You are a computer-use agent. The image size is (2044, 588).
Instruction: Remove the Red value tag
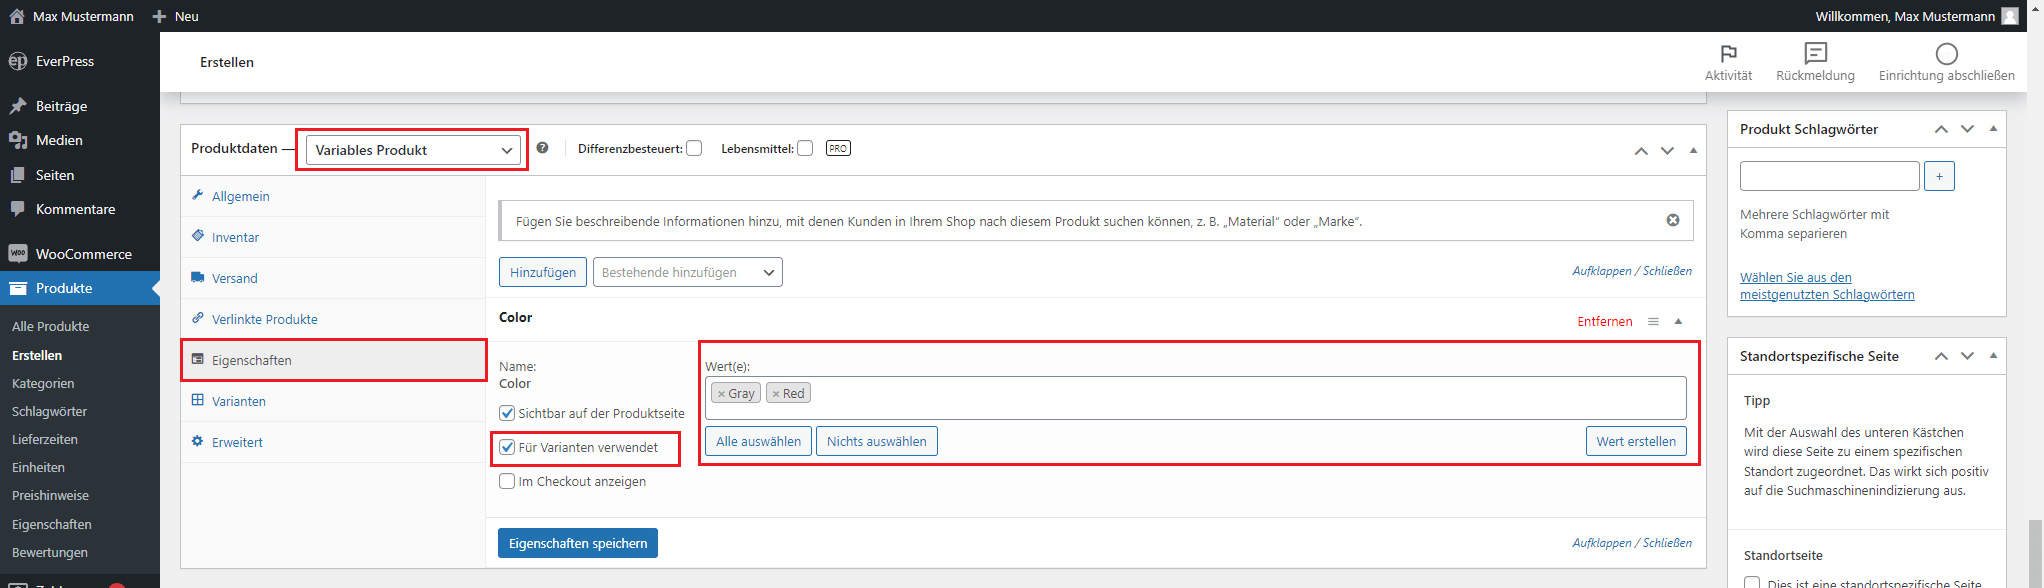click(x=776, y=394)
